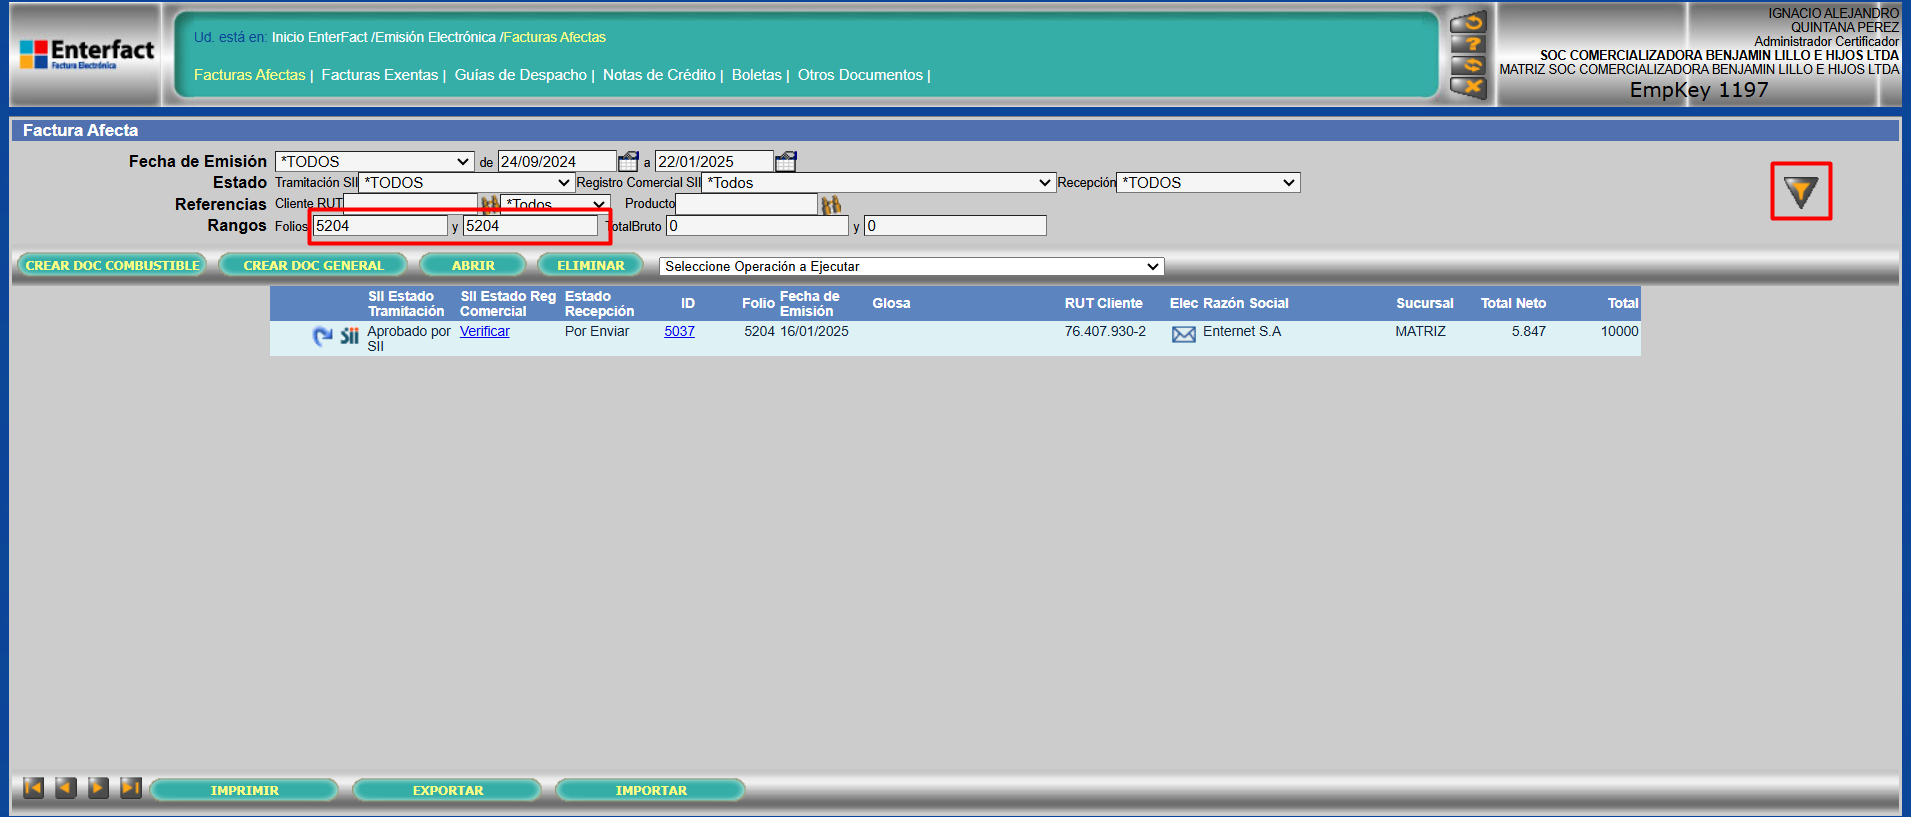Open the Verificar link in the row
1917x817 pixels.
[484, 331]
